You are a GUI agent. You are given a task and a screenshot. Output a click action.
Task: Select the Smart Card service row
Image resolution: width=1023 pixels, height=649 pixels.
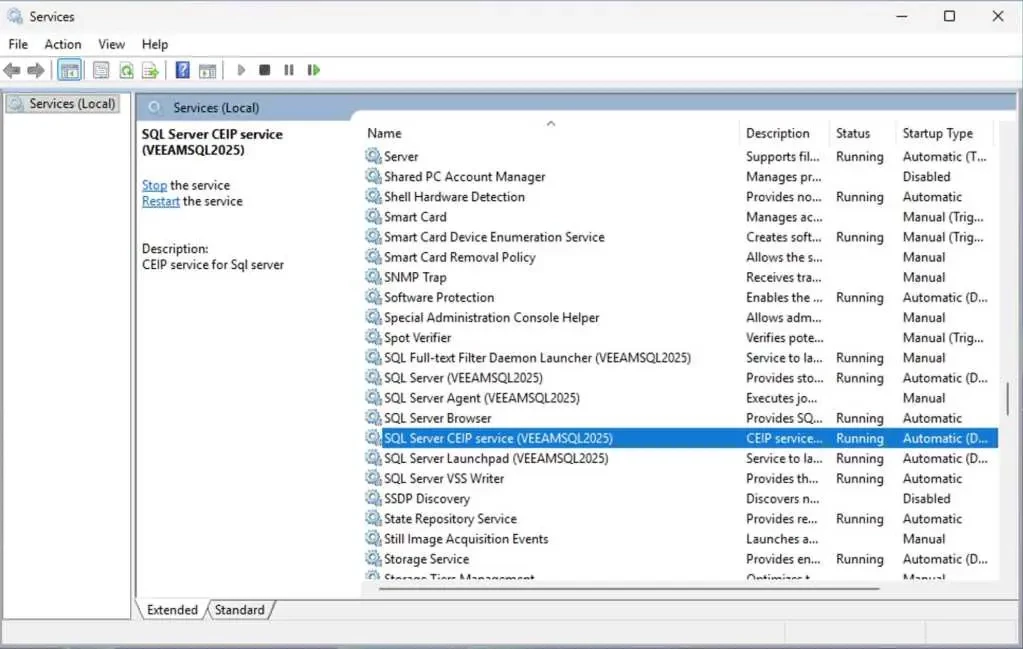[680, 217]
